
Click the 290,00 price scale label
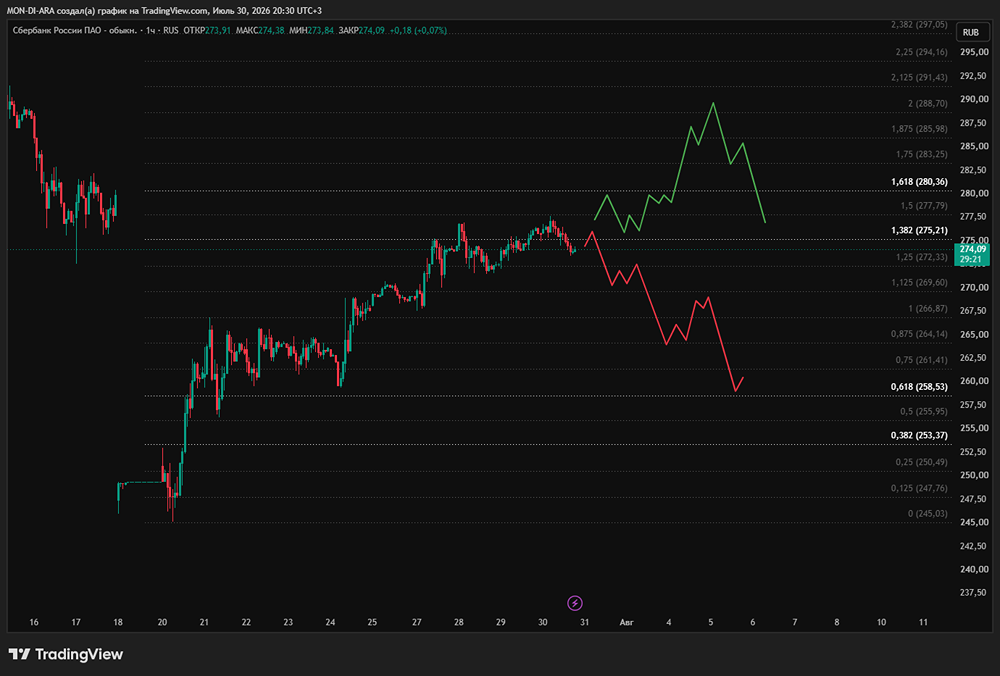pyautogui.click(x=974, y=99)
